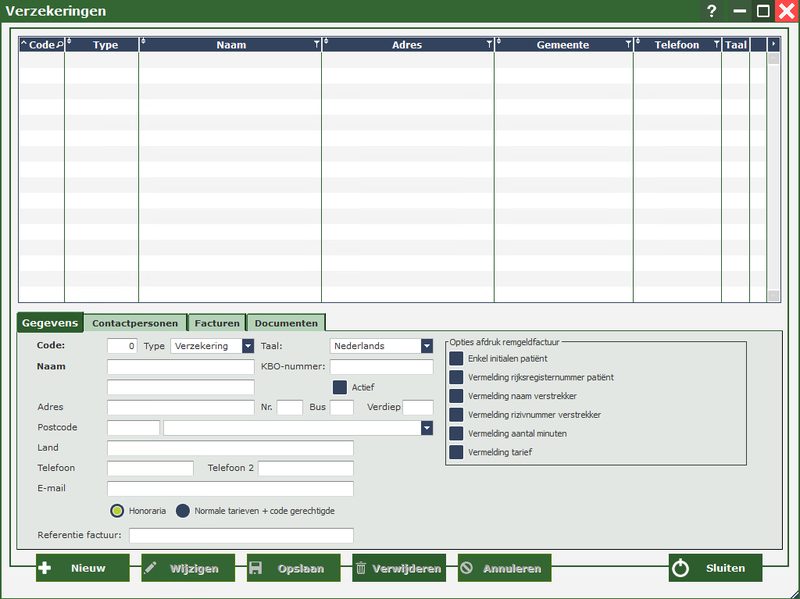This screenshot has height=599, width=800.
Task: Focus the Referentie factuur field
Action: tap(241, 536)
